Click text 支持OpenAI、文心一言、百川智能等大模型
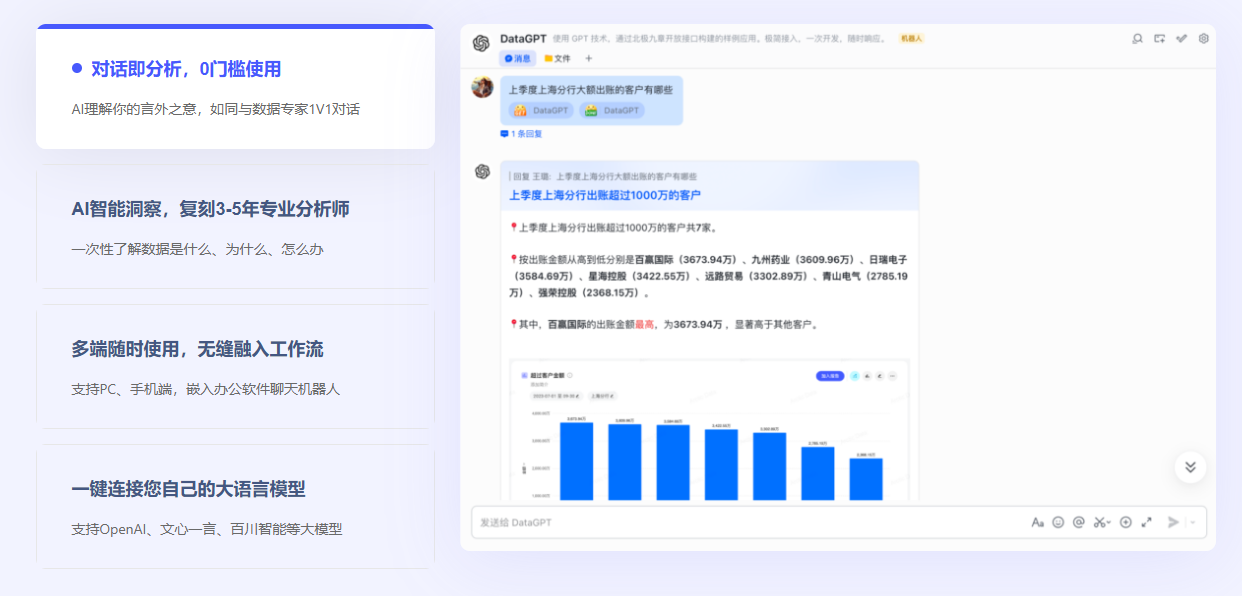 [207, 529]
